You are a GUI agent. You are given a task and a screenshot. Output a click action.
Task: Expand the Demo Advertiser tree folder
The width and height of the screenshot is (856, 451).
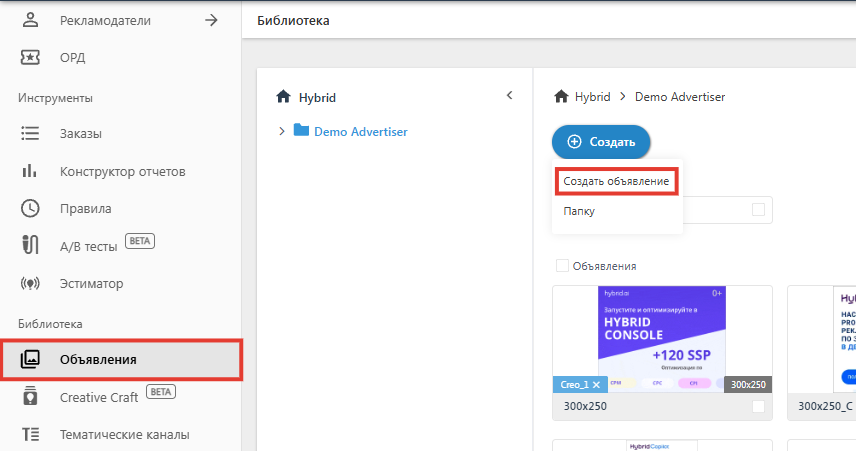pos(282,131)
